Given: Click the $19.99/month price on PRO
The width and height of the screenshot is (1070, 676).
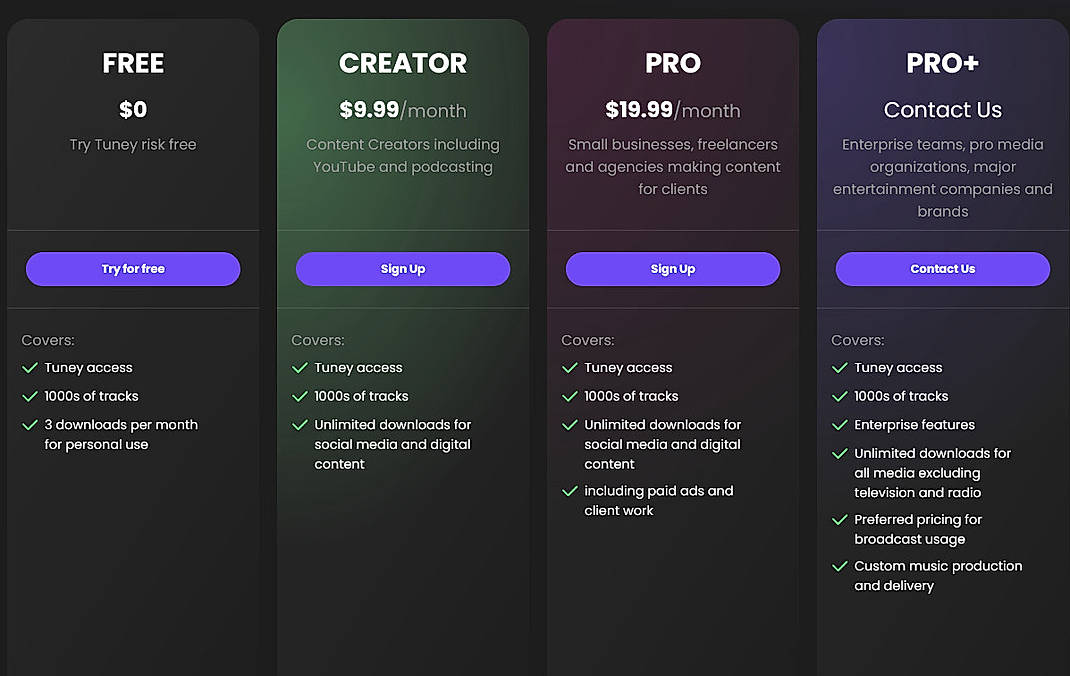Looking at the screenshot, I should coord(672,110).
